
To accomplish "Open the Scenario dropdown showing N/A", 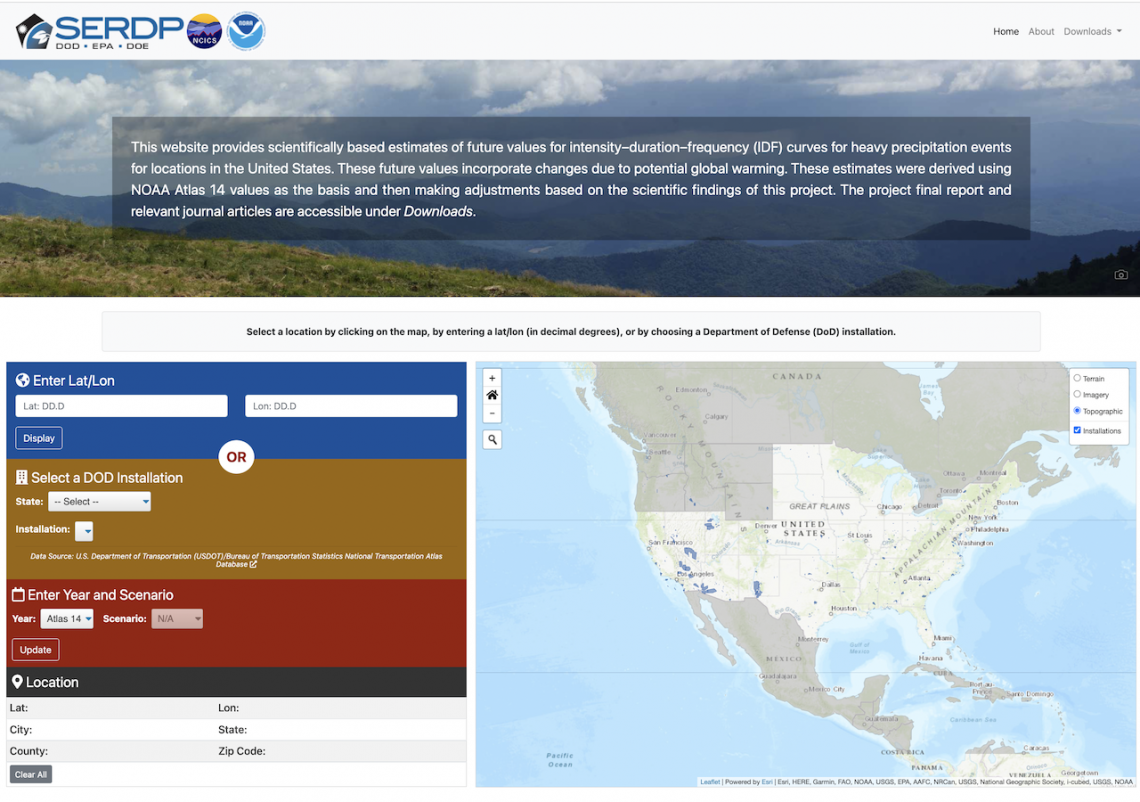I will coord(177,619).
